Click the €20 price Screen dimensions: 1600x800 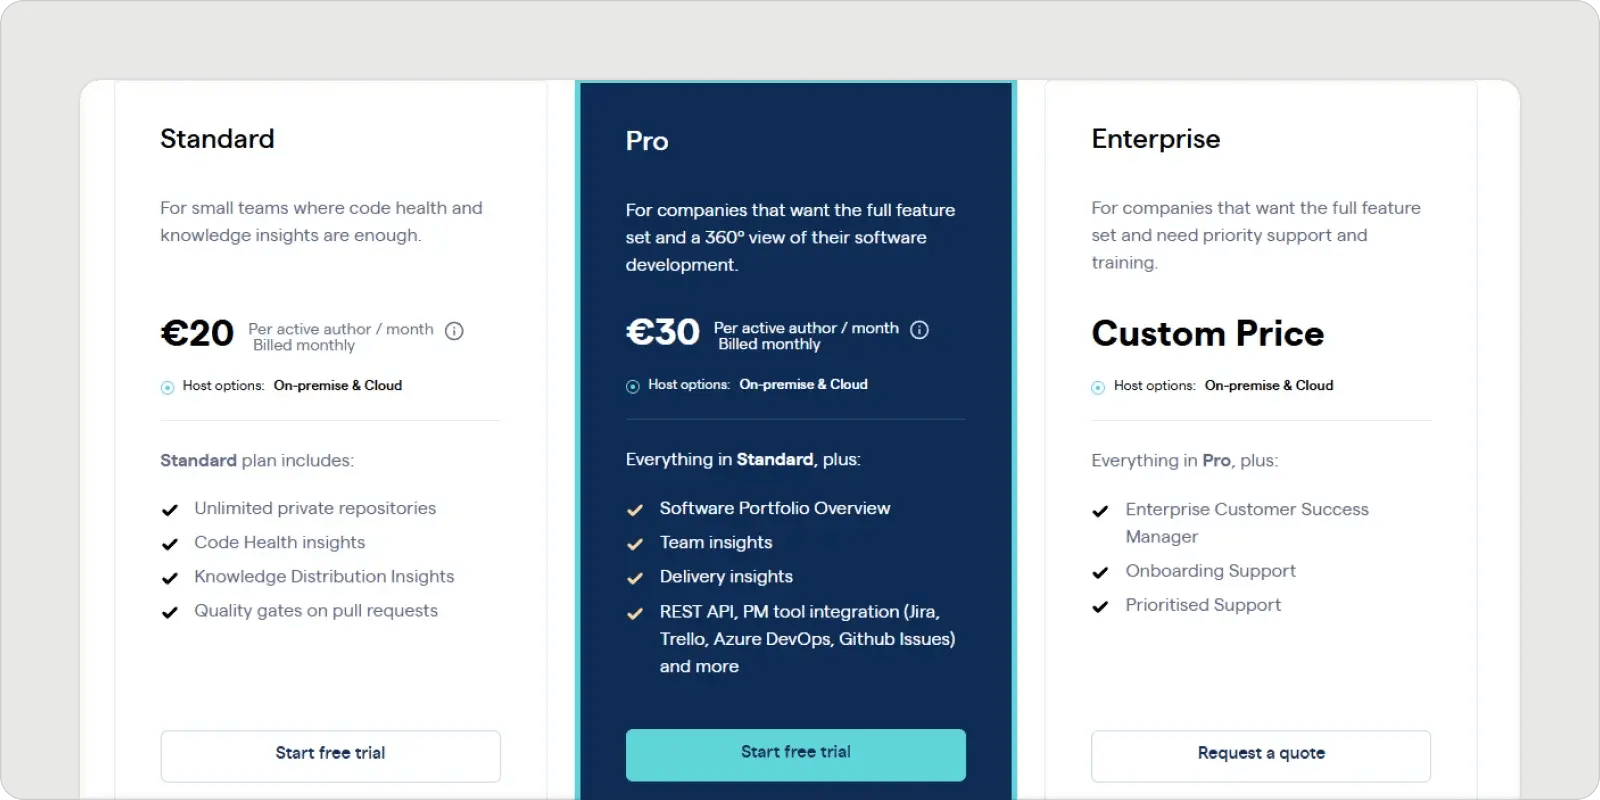pos(197,333)
